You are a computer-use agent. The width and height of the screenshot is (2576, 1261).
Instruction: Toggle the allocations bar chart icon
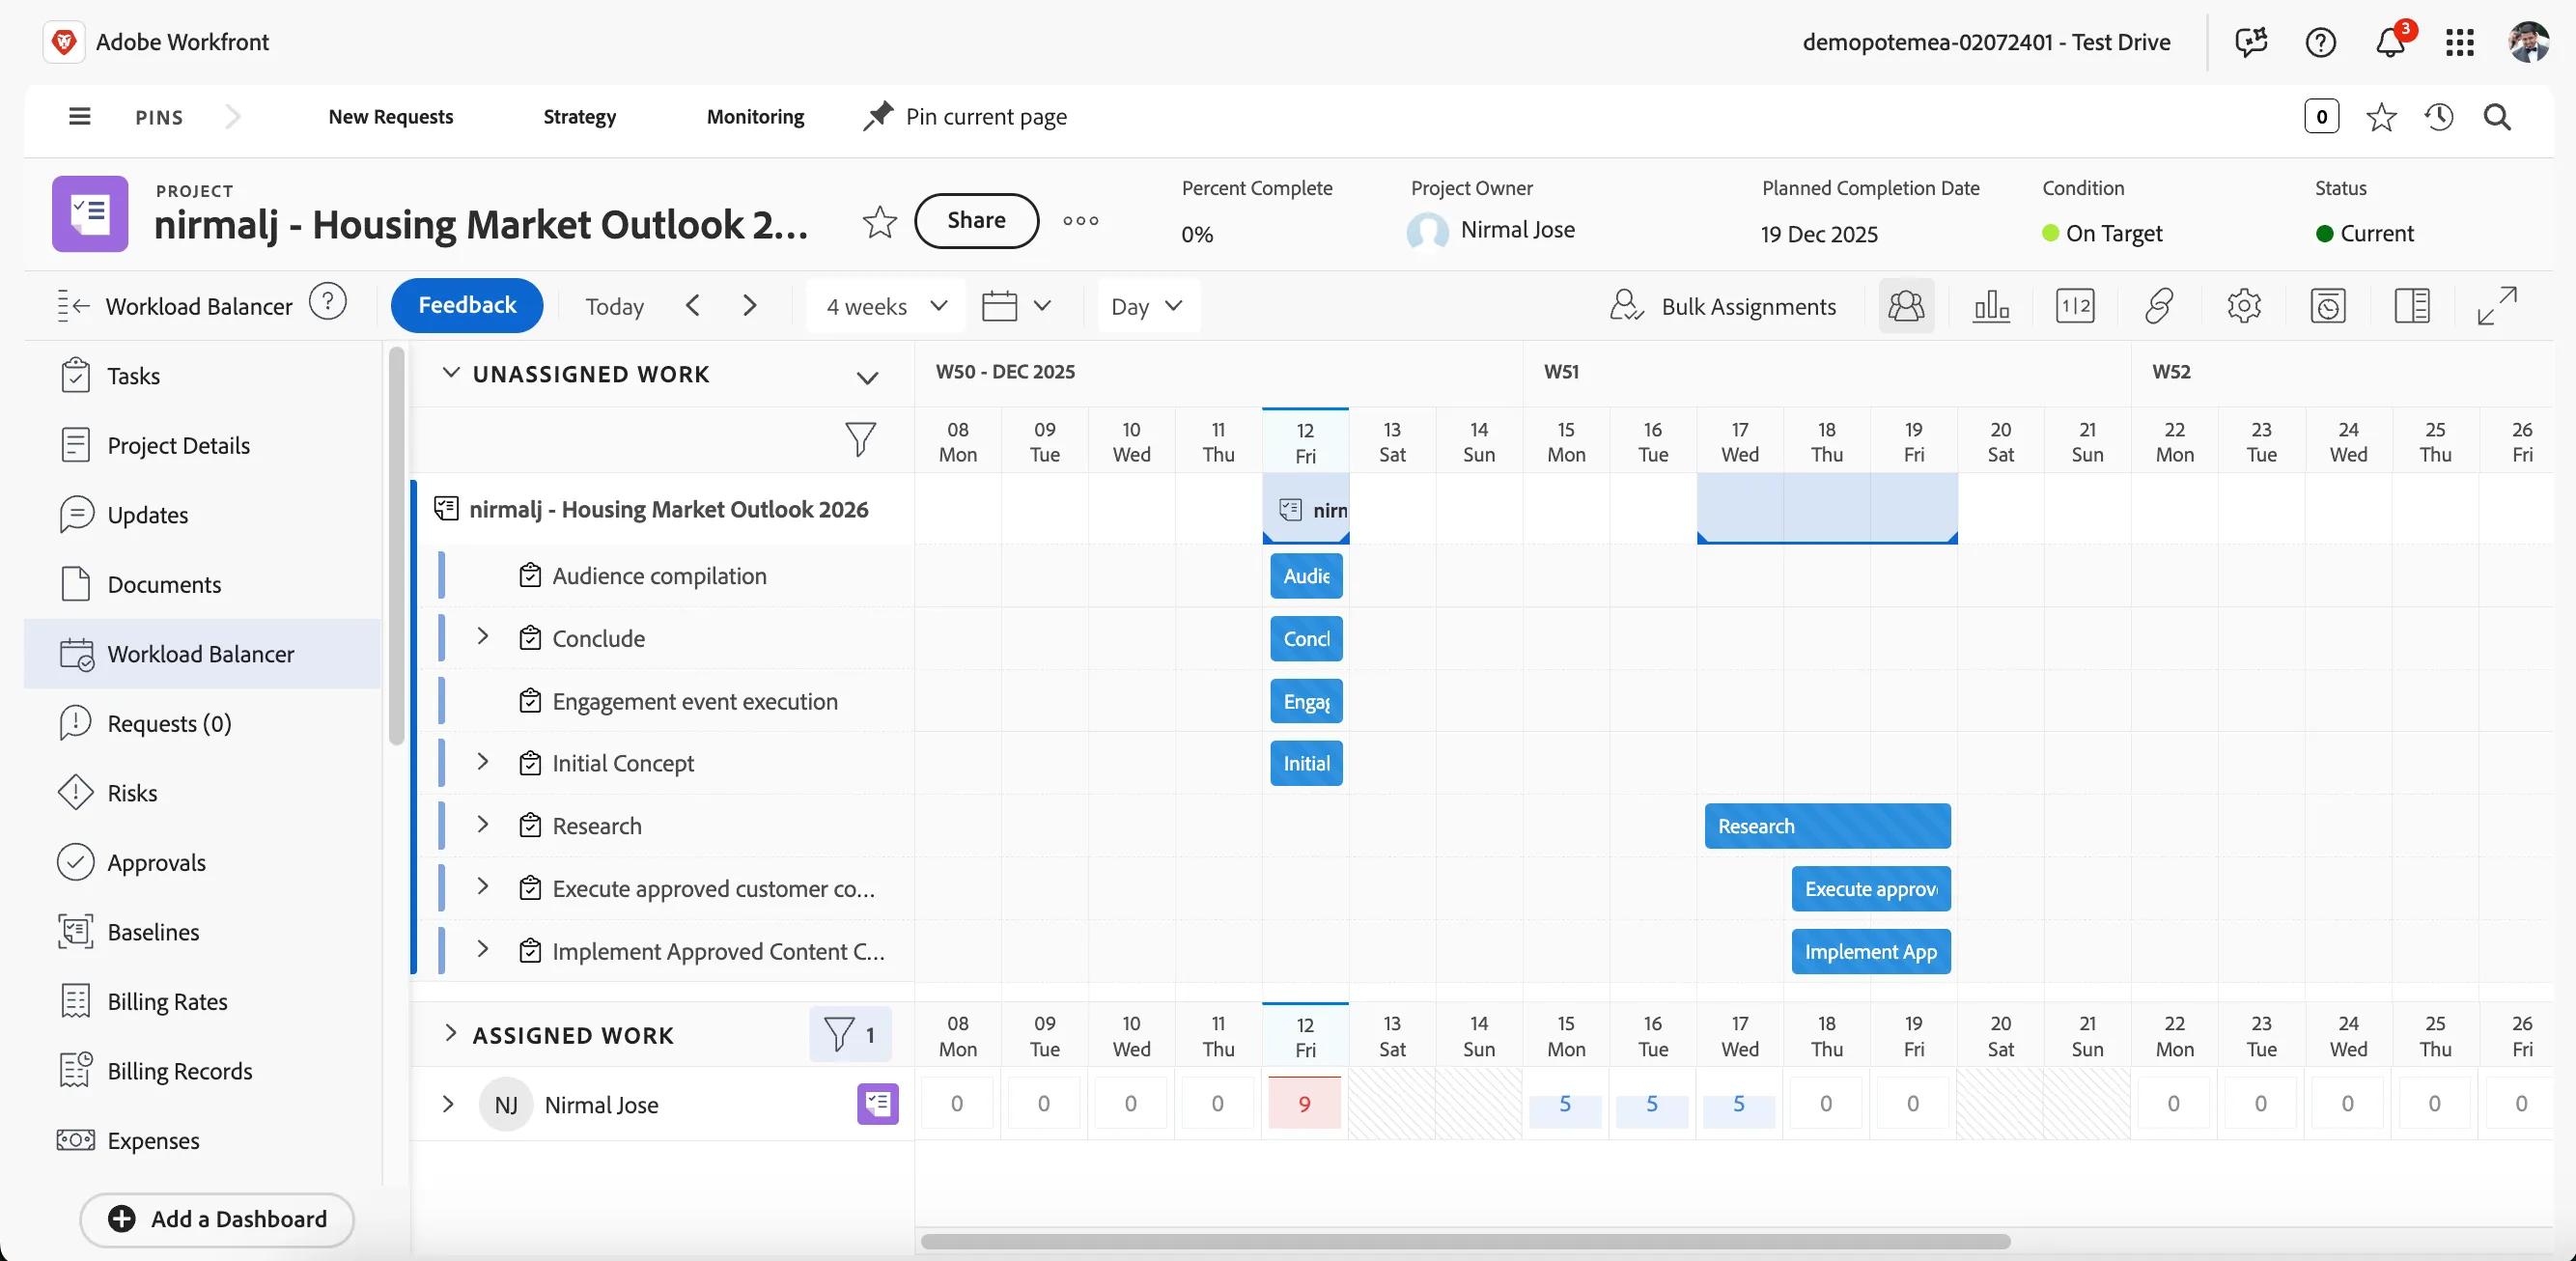(1991, 305)
